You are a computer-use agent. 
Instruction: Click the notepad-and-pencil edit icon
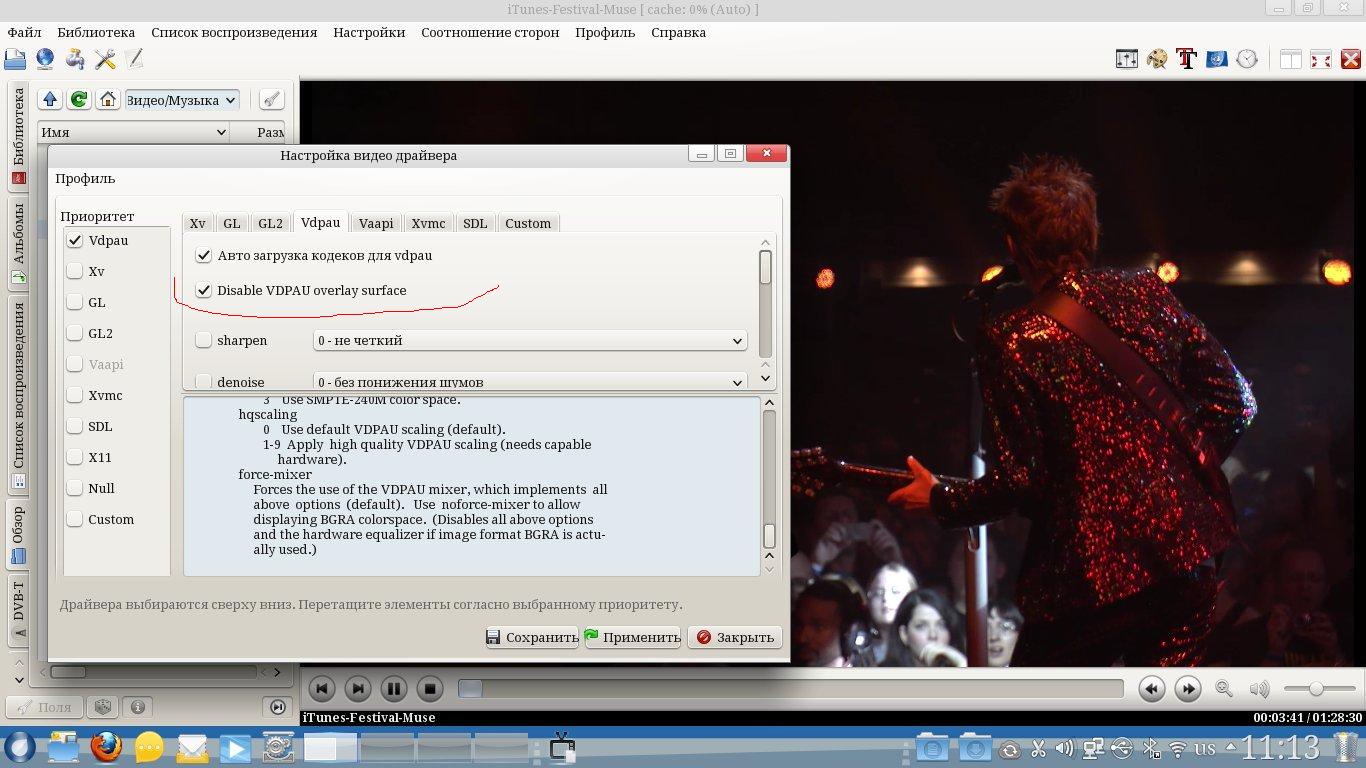click(134, 59)
